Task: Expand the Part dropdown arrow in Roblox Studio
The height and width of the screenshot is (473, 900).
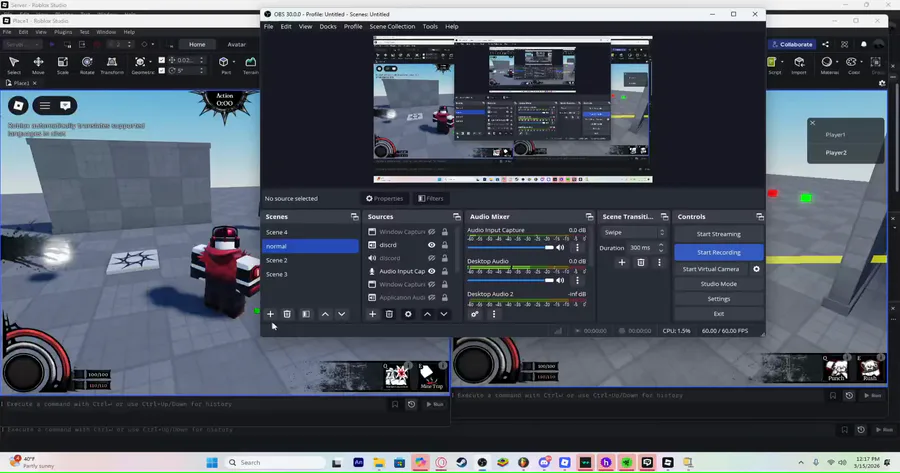Action: click(234, 61)
